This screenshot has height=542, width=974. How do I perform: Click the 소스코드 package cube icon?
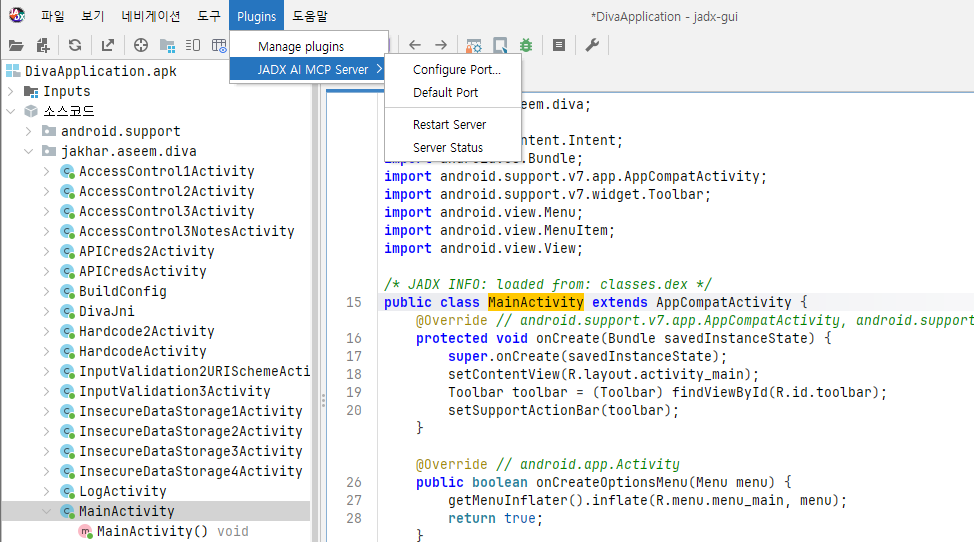(31, 111)
